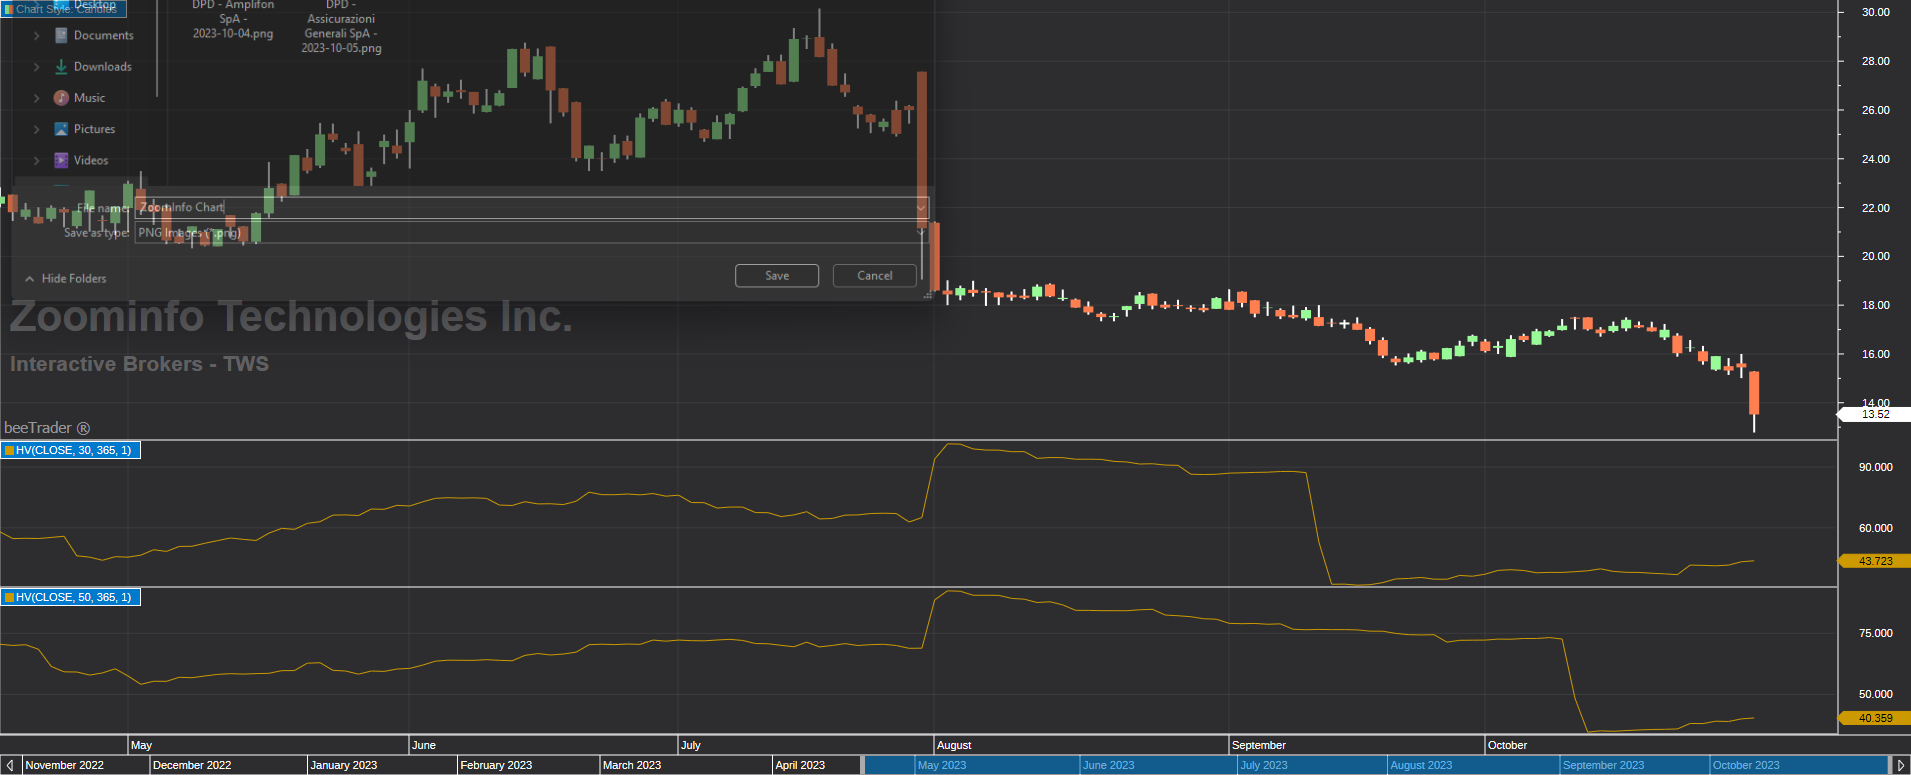Open the File name dropdown arrow
The height and width of the screenshot is (775, 1911).
pos(921,208)
